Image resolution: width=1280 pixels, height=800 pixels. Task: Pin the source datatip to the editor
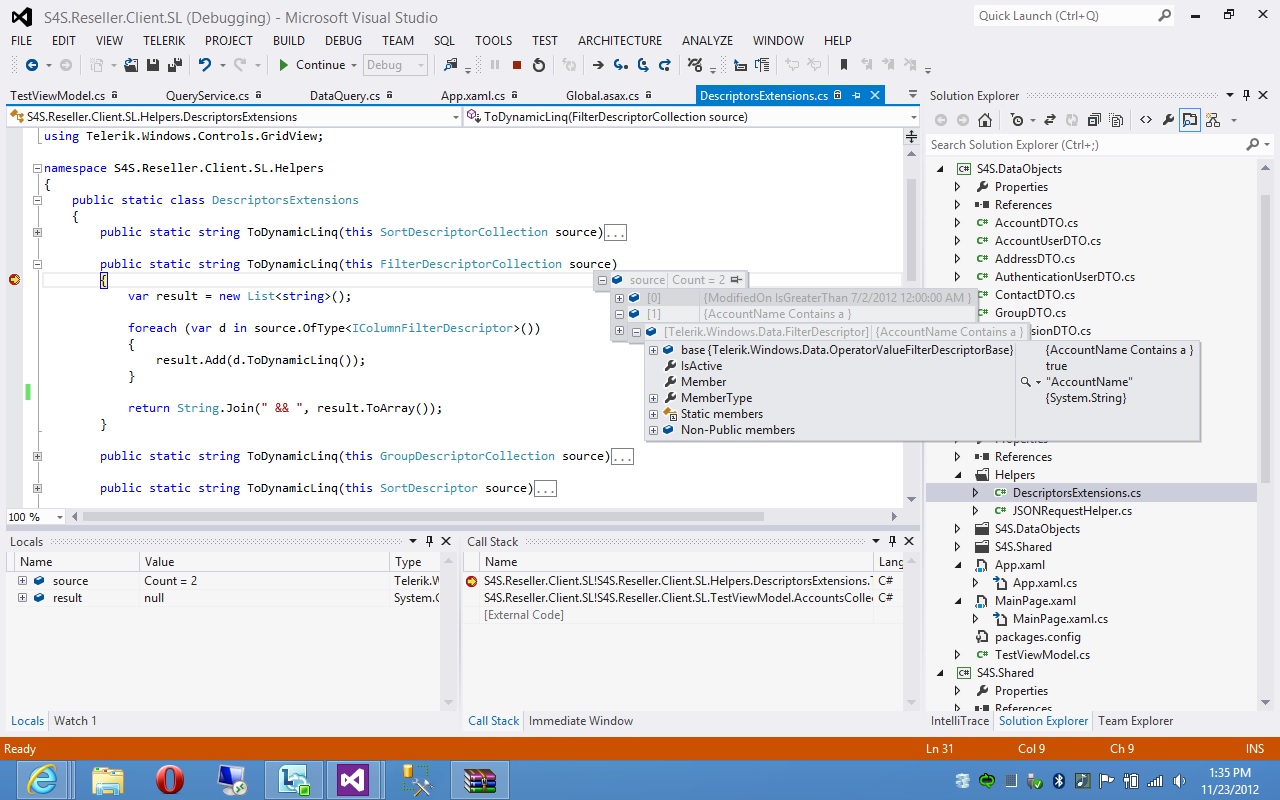tap(736, 280)
